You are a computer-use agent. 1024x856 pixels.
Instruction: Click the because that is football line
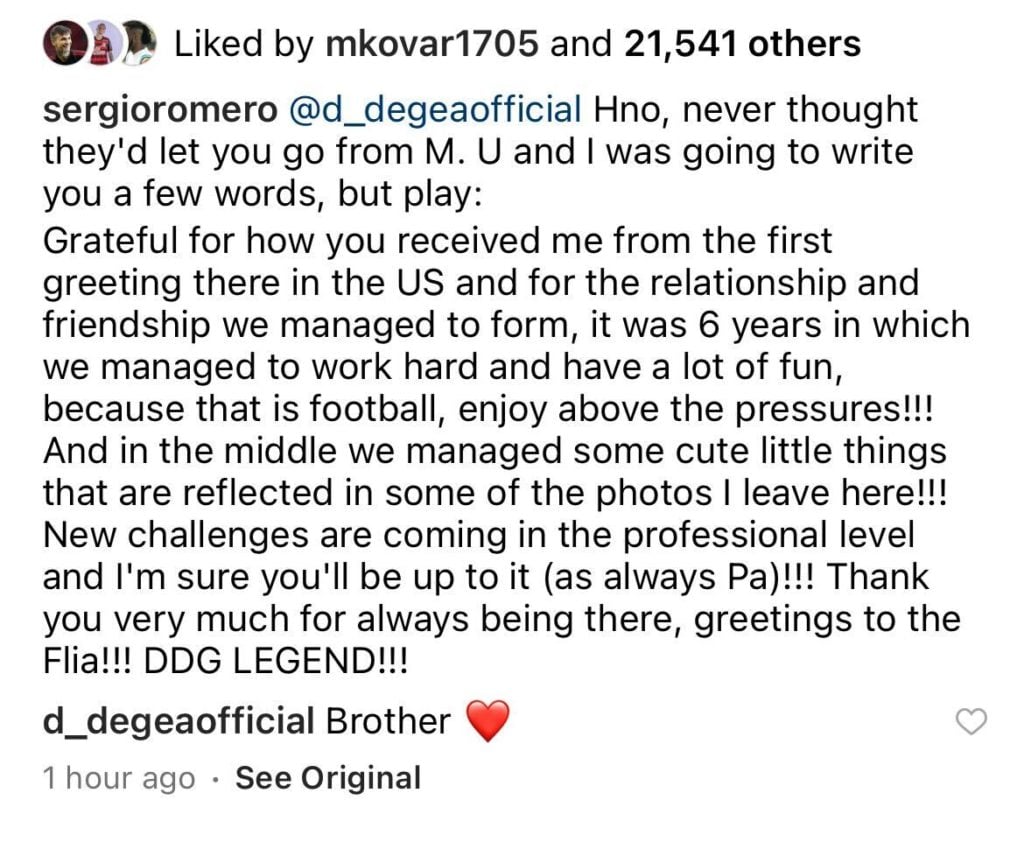click(x=488, y=409)
